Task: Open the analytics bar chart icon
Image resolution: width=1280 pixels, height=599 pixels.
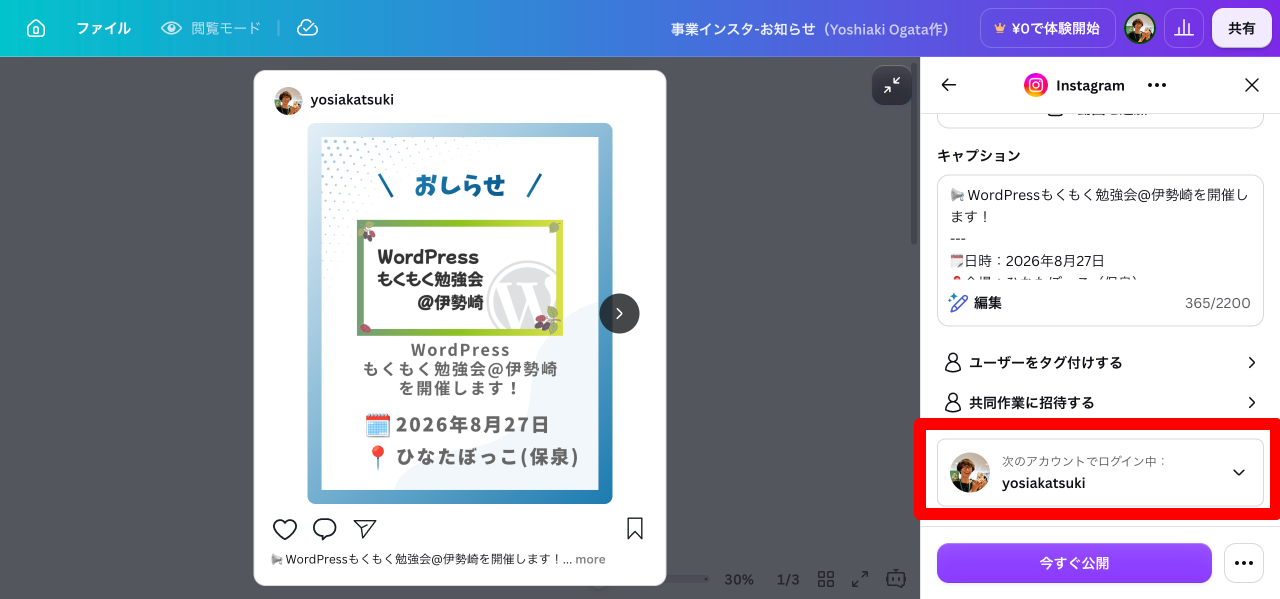Action: 1184,28
